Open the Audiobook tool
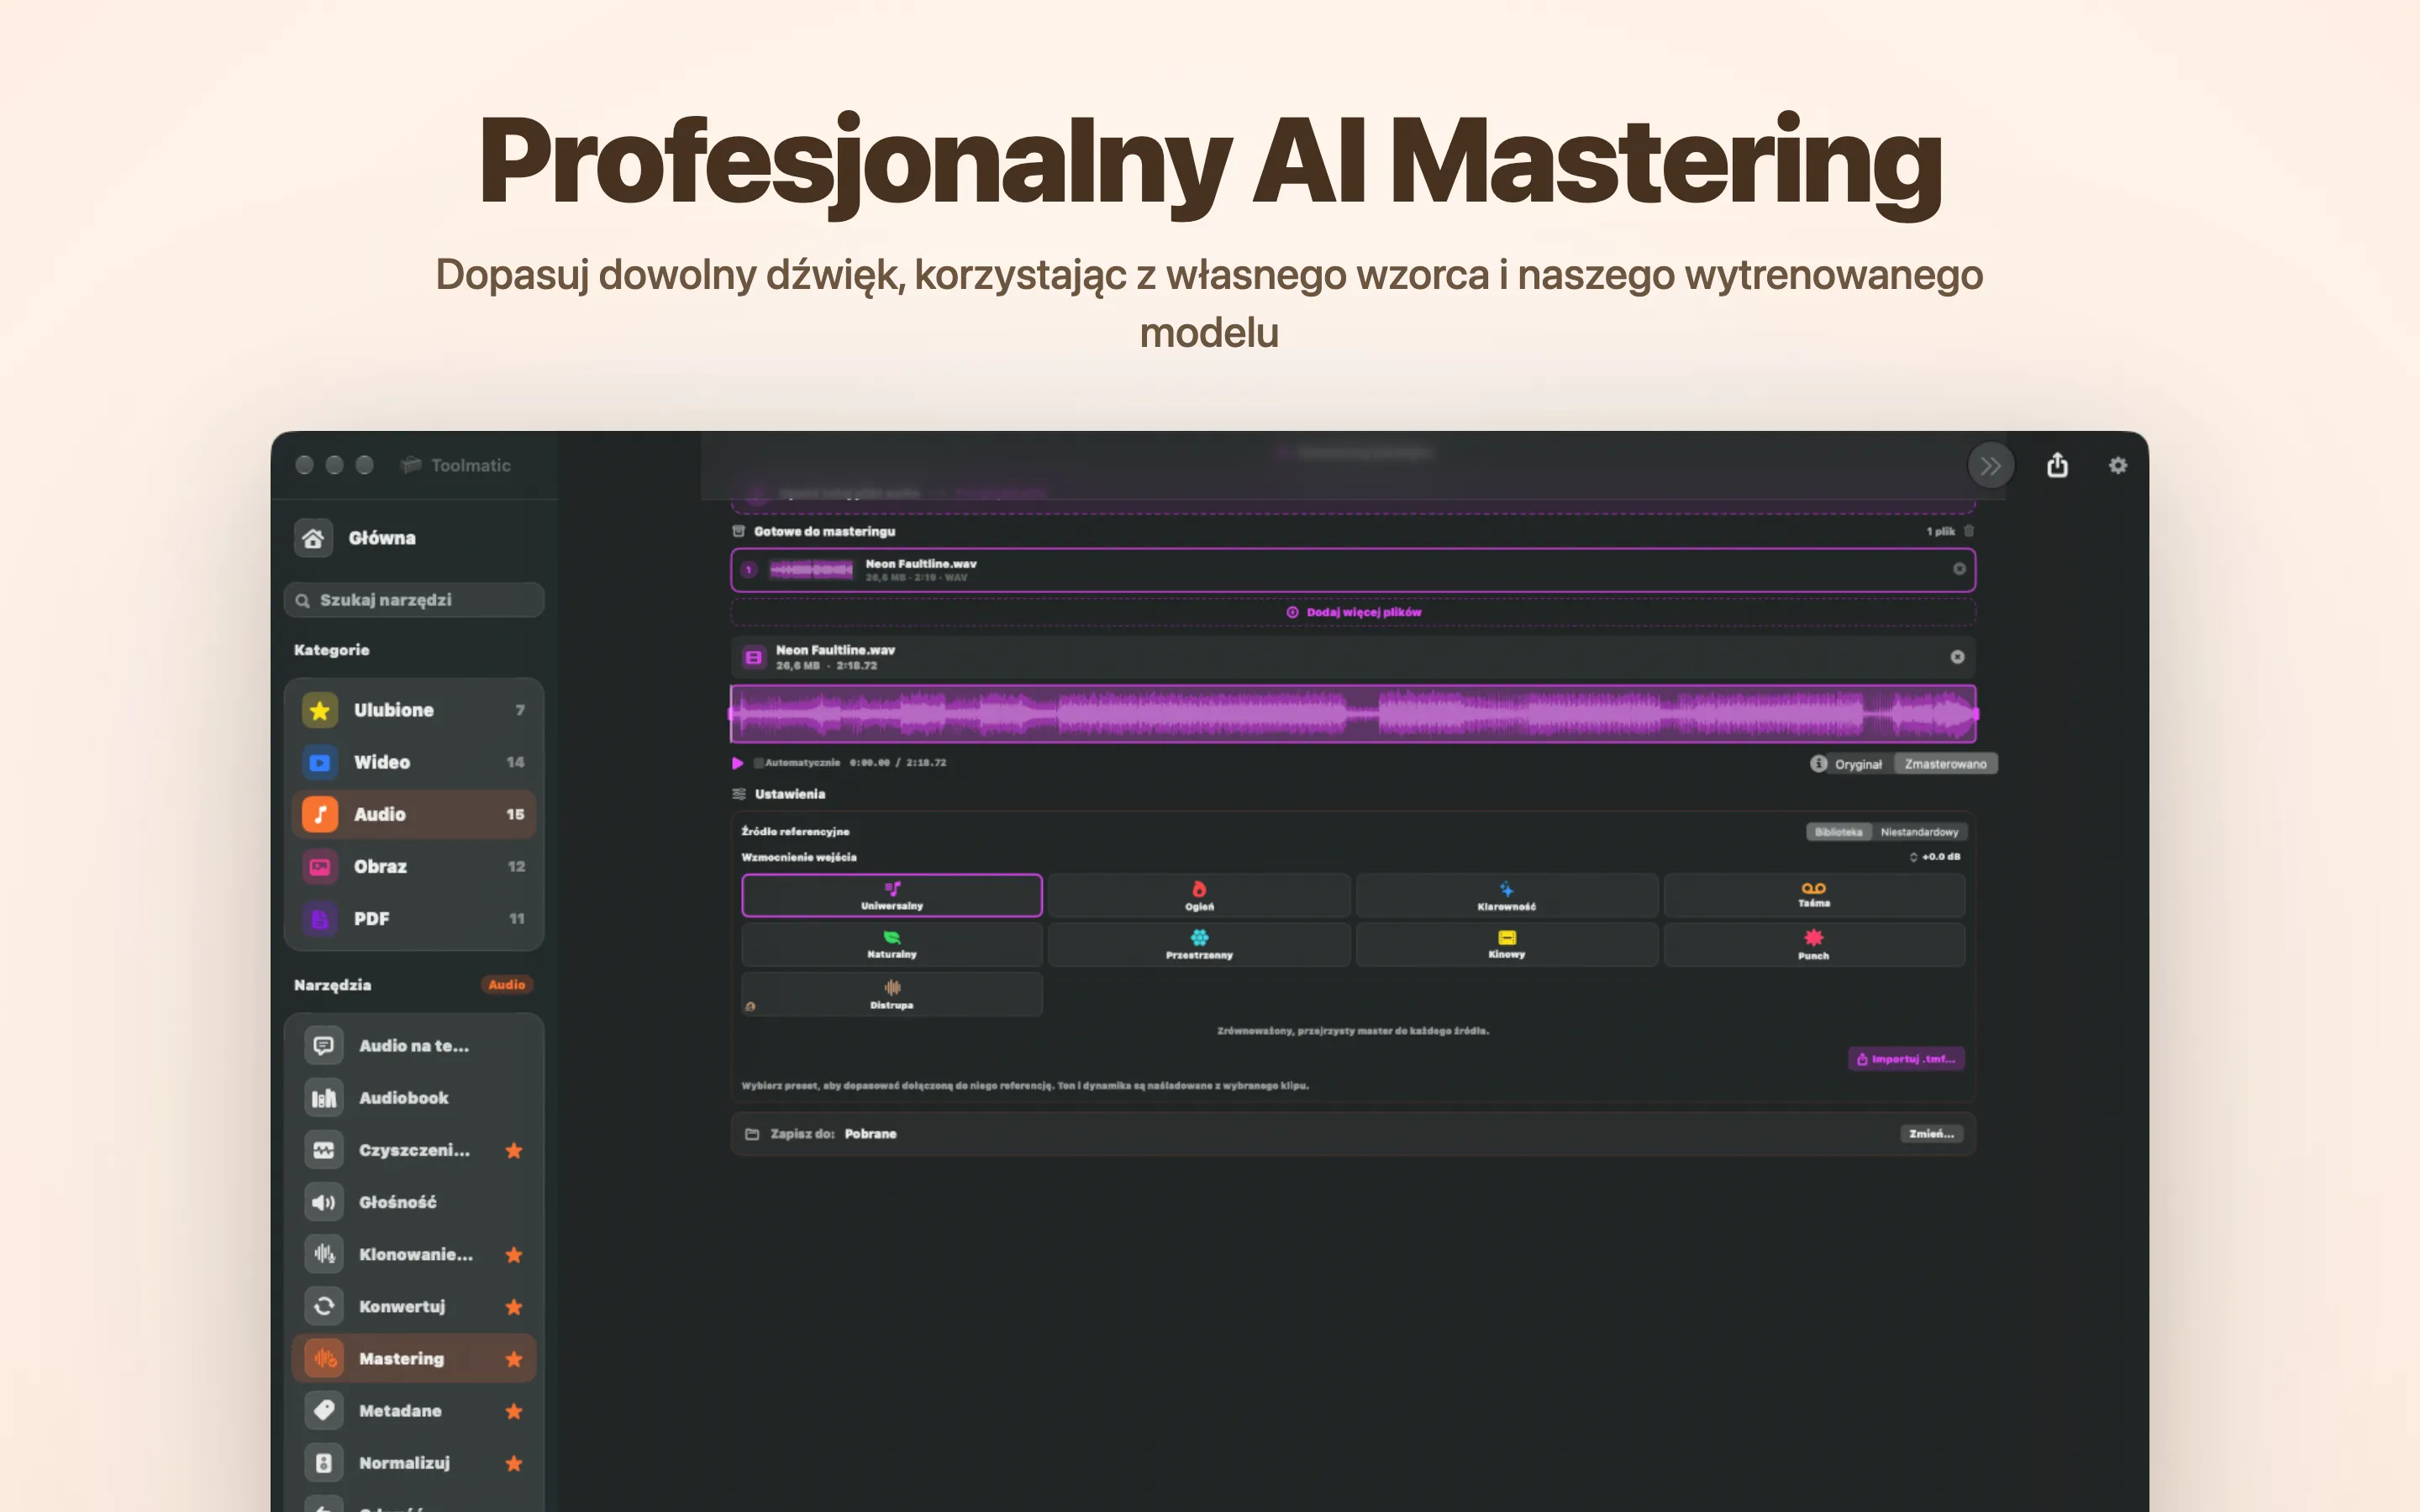 414,1098
